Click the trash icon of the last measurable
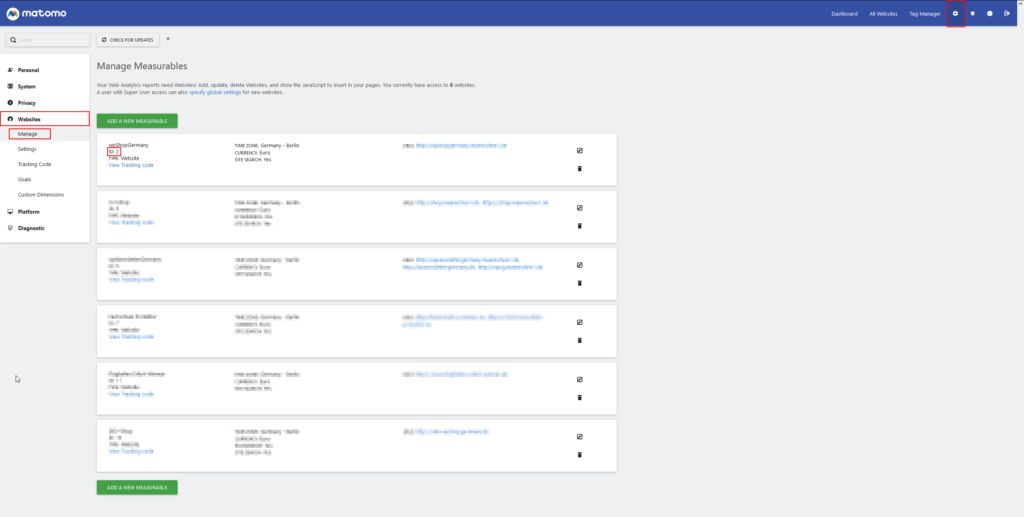The width and height of the screenshot is (1024, 517). tap(579, 454)
